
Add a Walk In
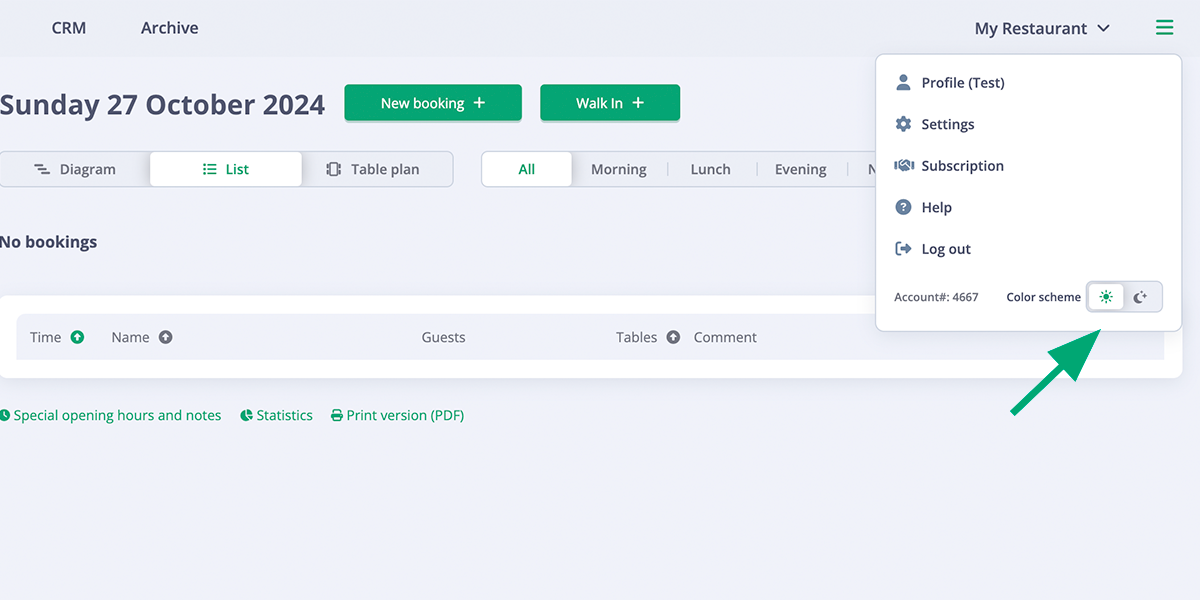(x=609, y=103)
